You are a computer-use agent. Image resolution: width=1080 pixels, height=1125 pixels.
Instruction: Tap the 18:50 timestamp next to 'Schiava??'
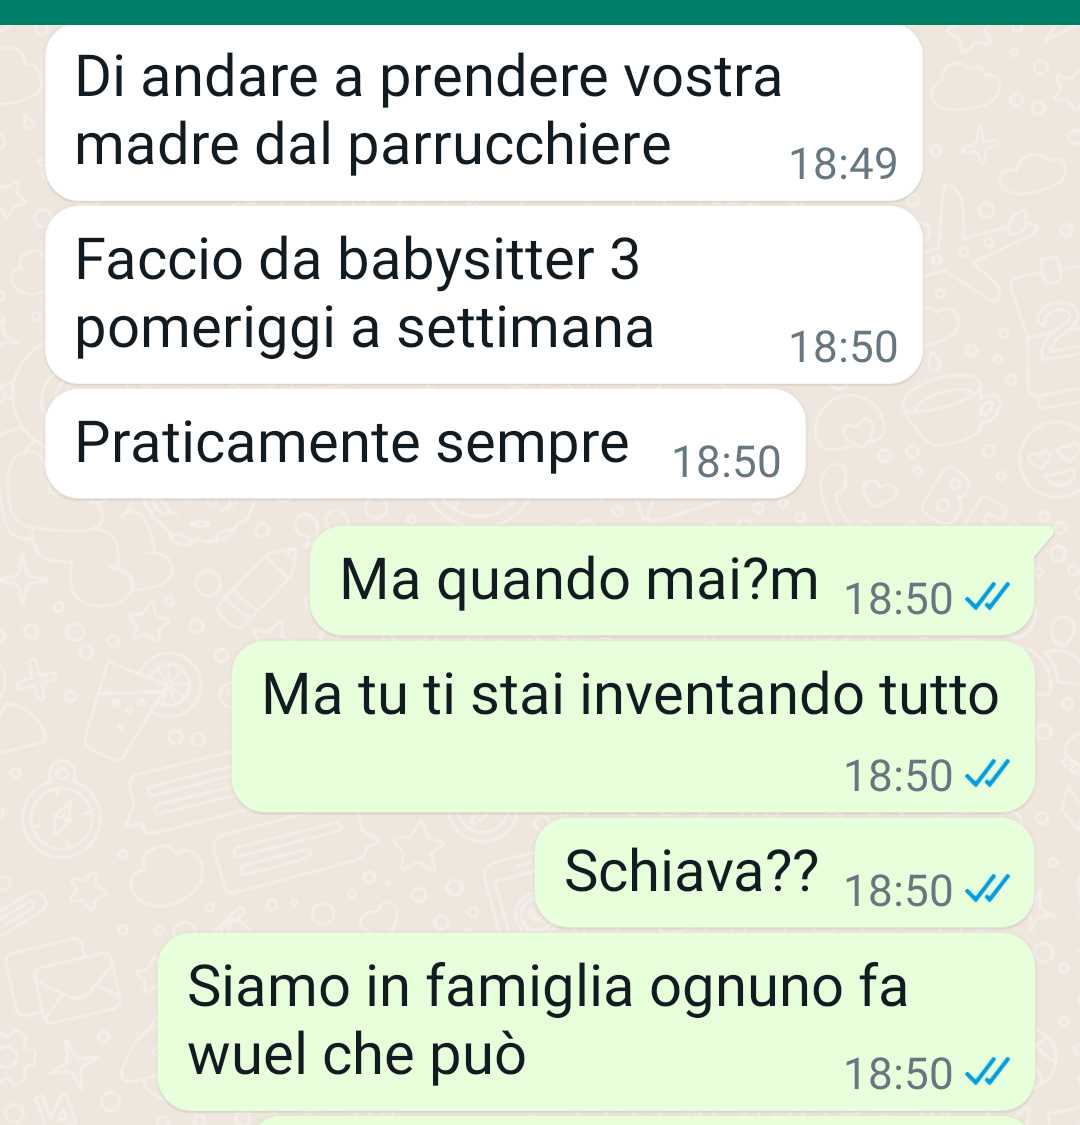point(898,890)
